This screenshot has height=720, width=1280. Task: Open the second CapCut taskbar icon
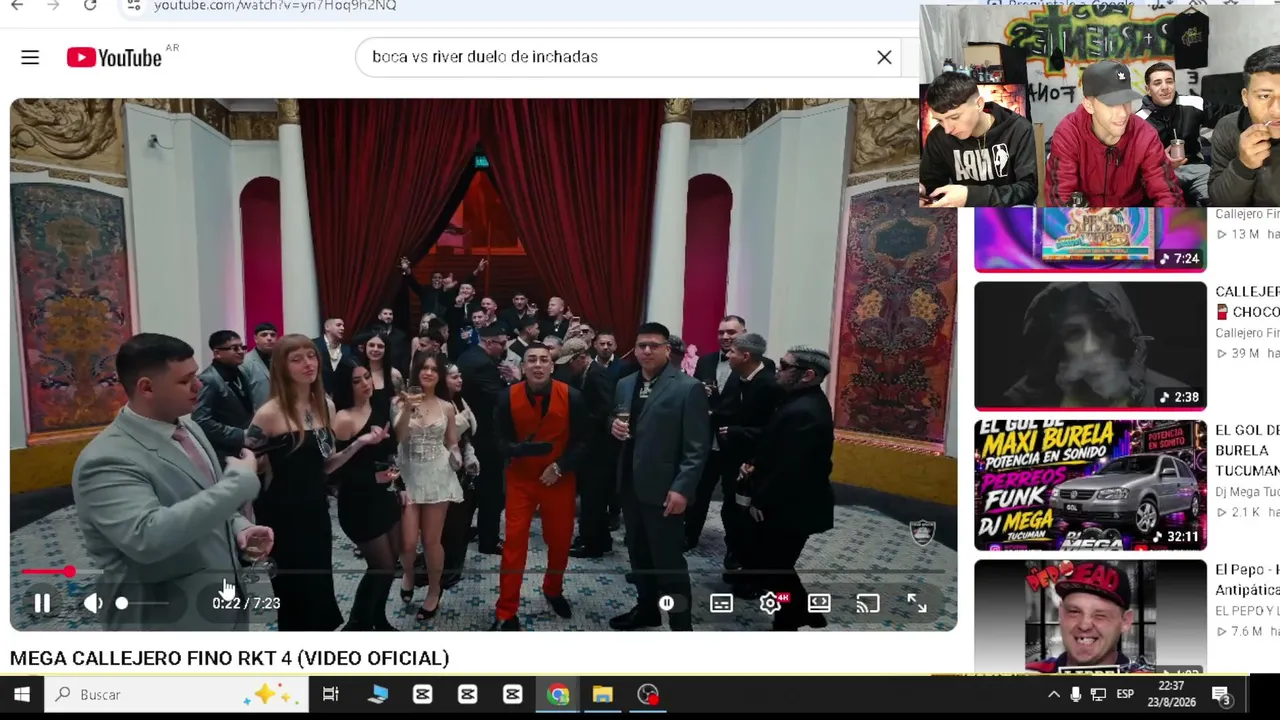click(x=467, y=694)
